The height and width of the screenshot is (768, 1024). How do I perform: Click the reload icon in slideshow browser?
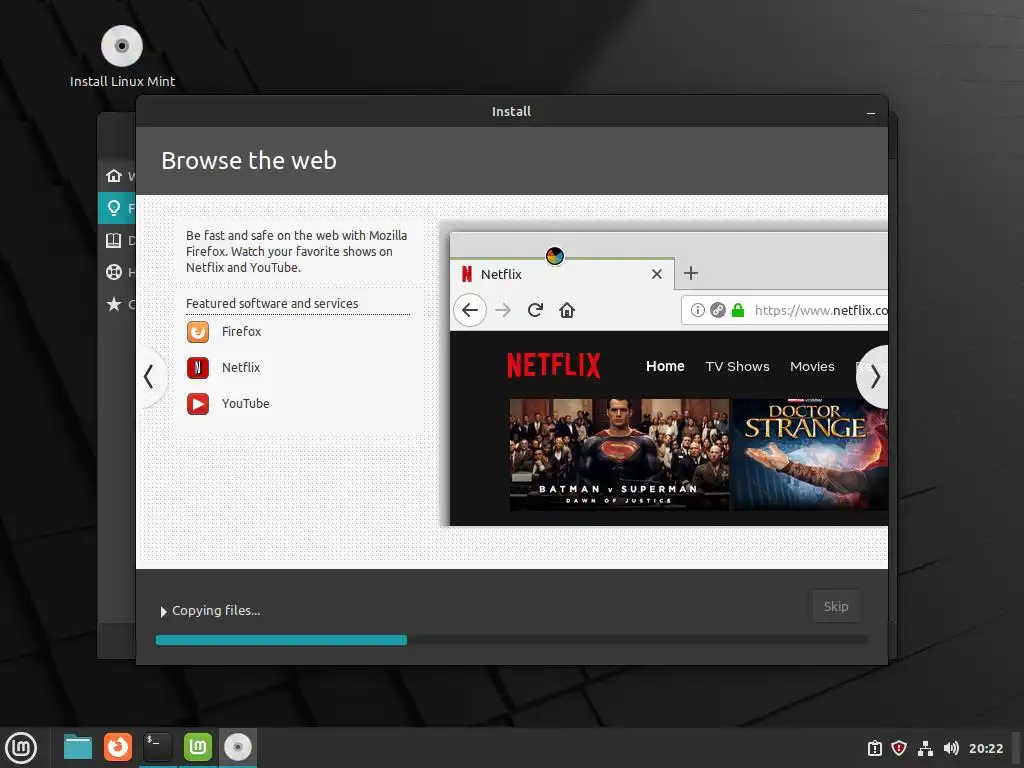(x=535, y=310)
